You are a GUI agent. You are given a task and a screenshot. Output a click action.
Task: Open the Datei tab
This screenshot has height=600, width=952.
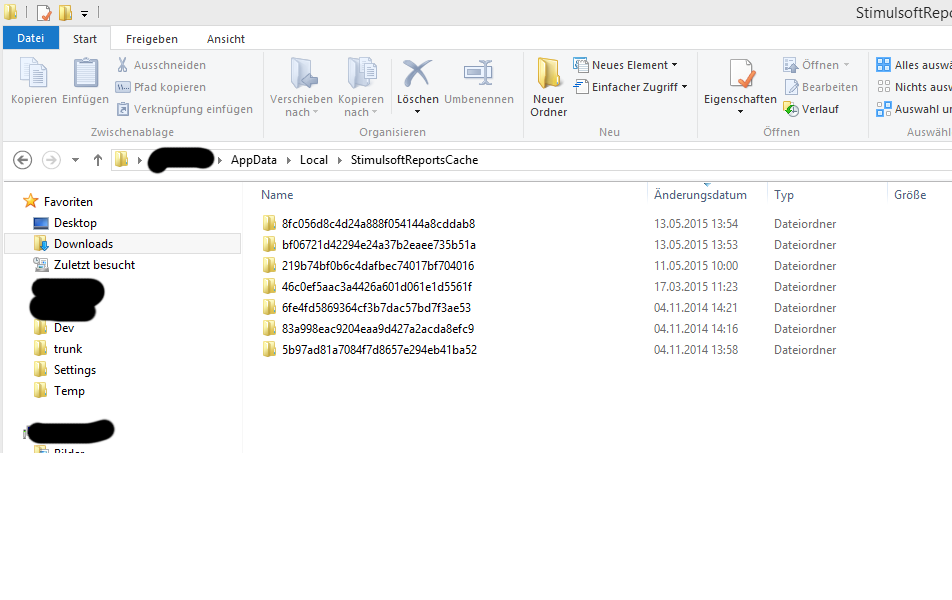pos(31,38)
